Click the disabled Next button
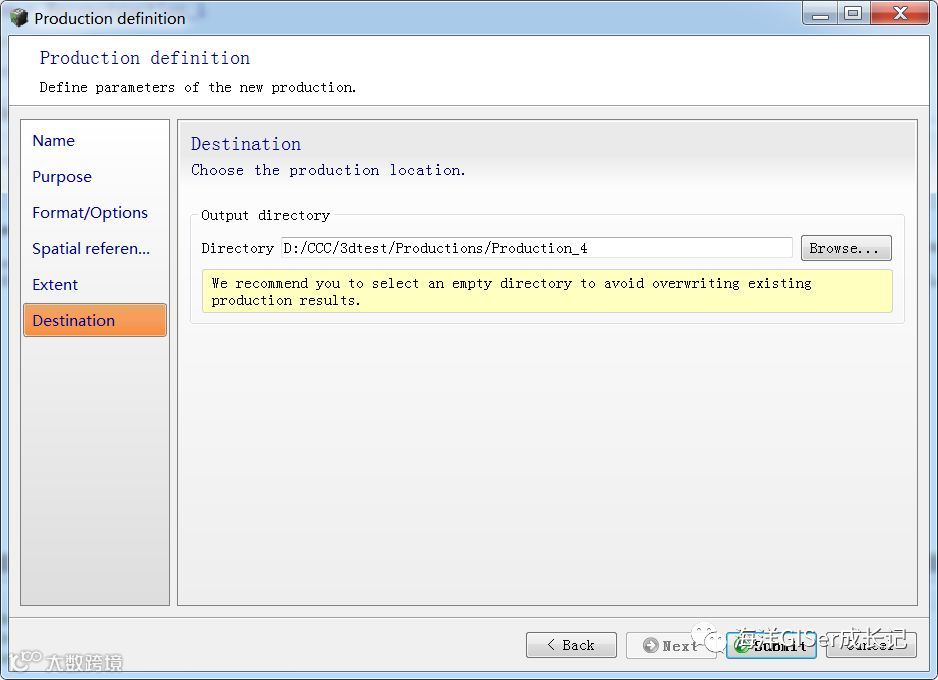The image size is (938, 680). 671,645
